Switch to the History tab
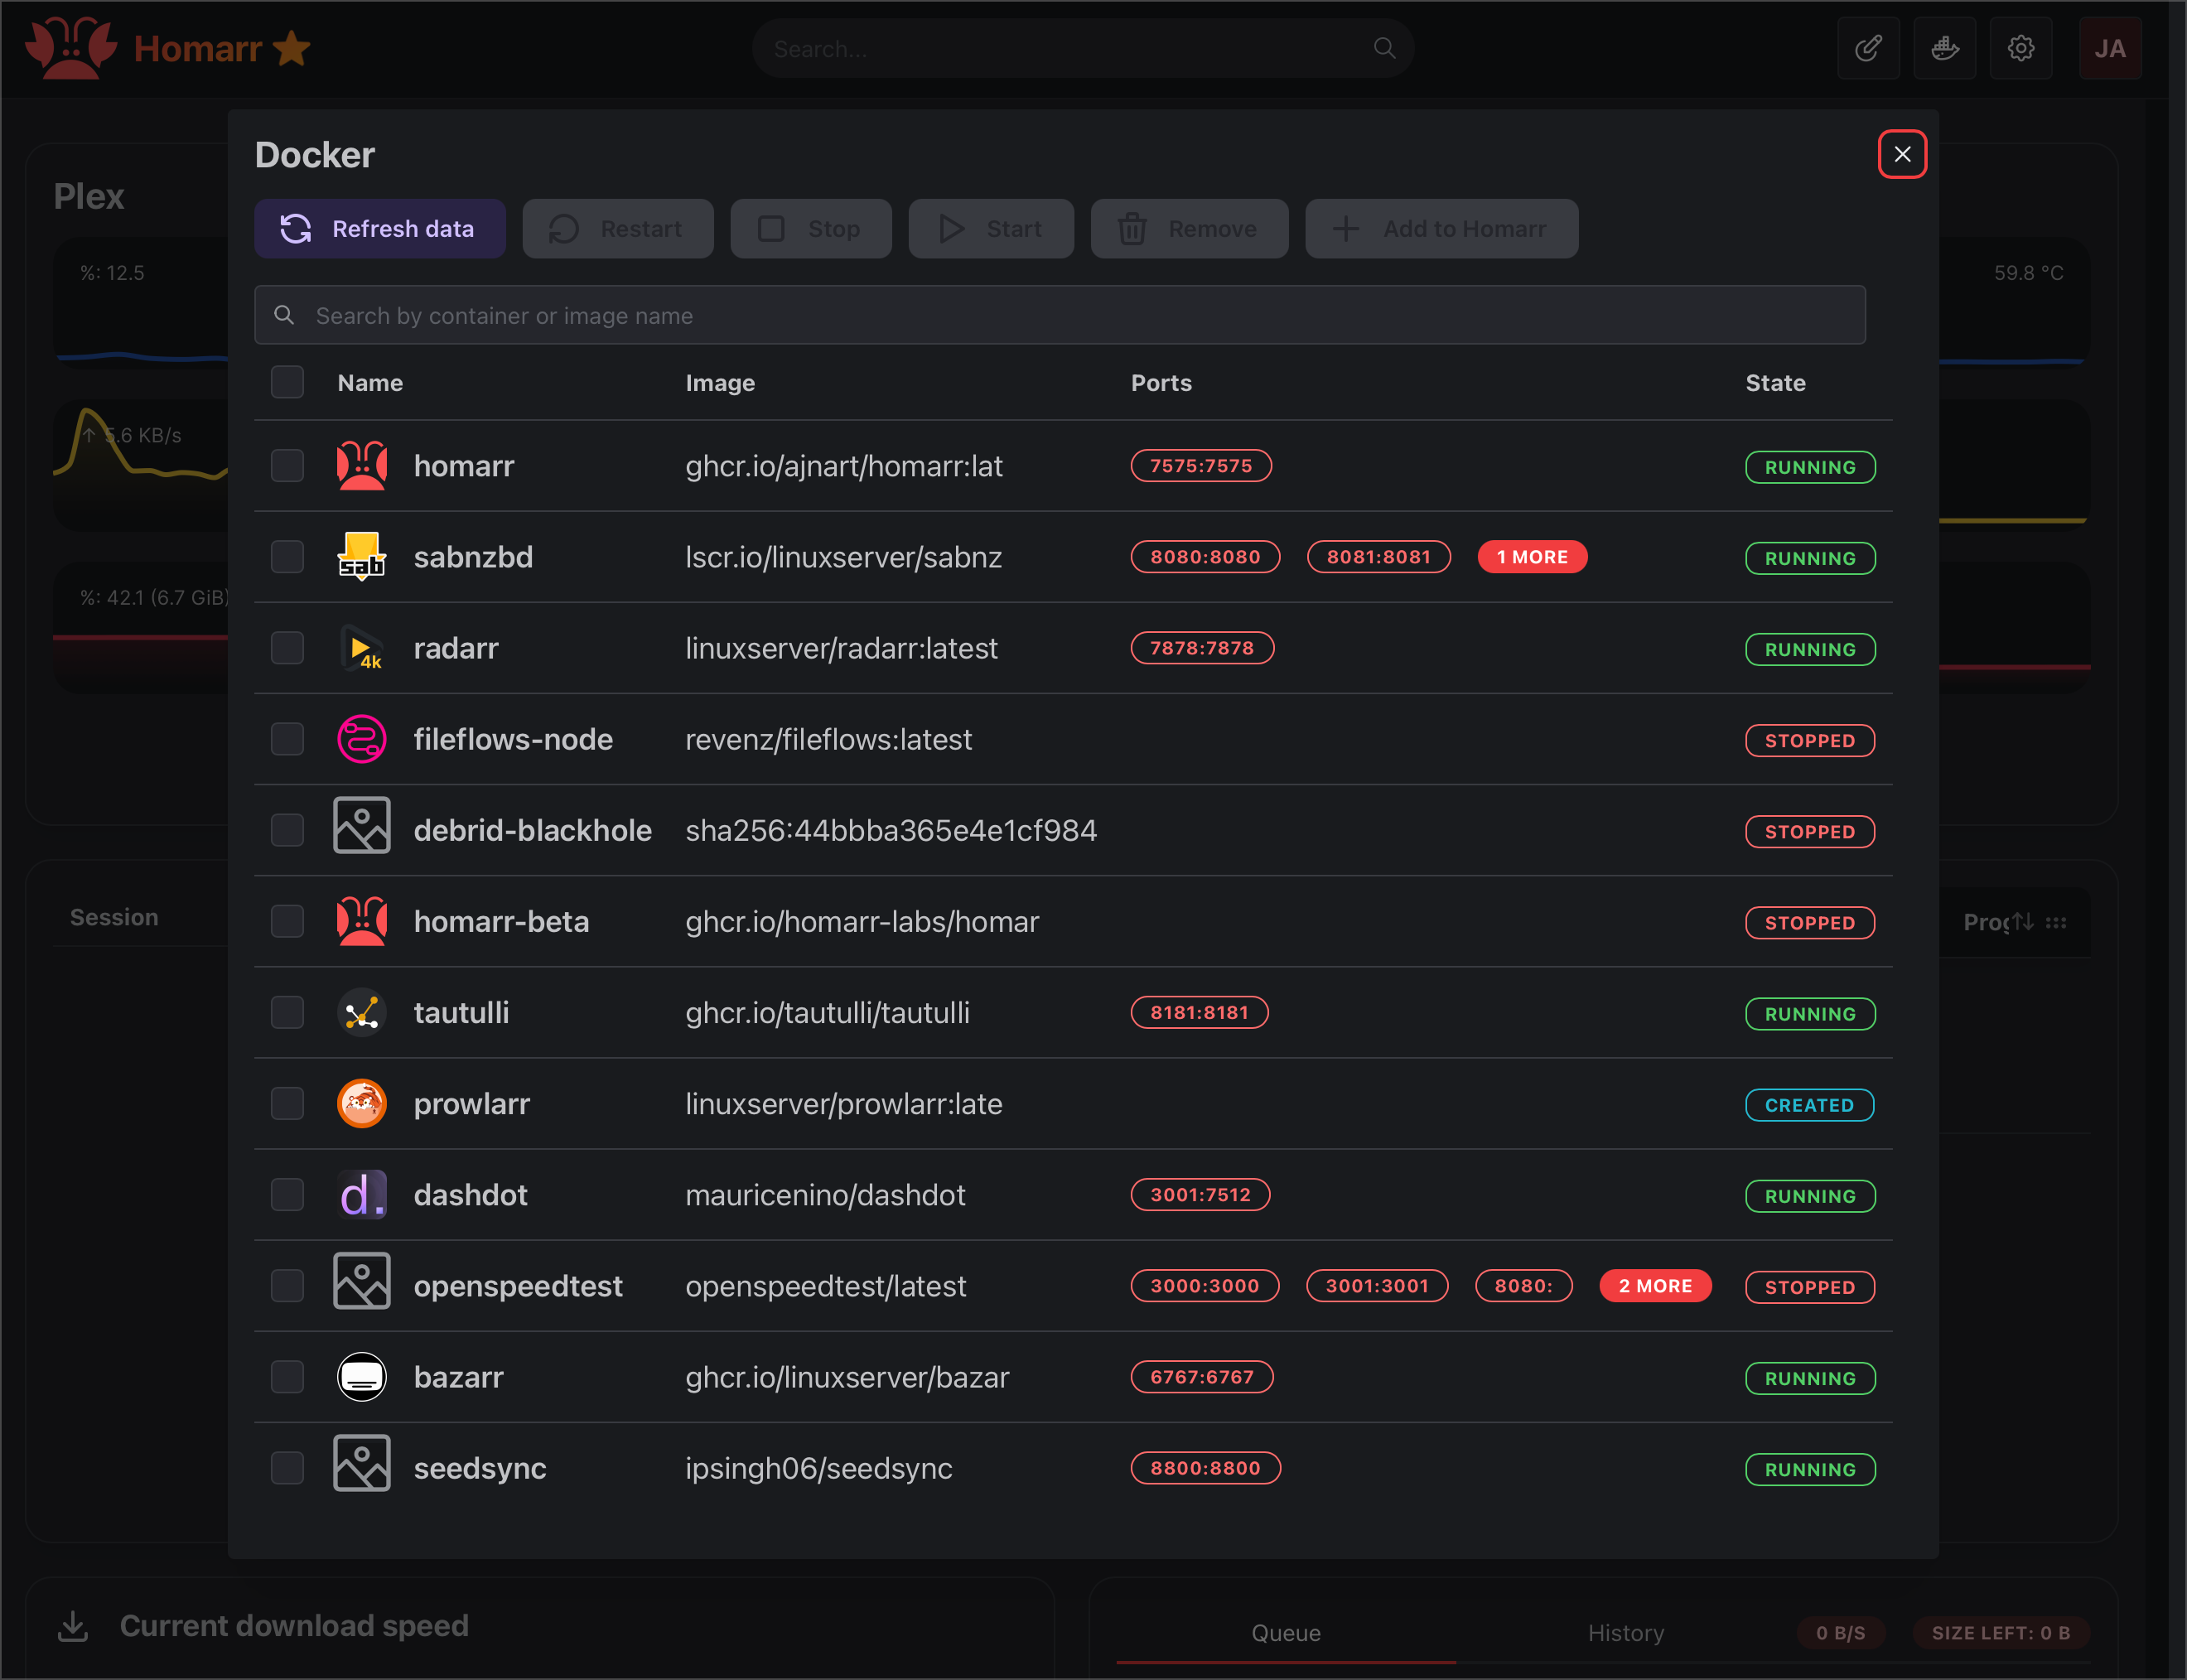The width and height of the screenshot is (2187, 1680). tap(1625, 1633)
